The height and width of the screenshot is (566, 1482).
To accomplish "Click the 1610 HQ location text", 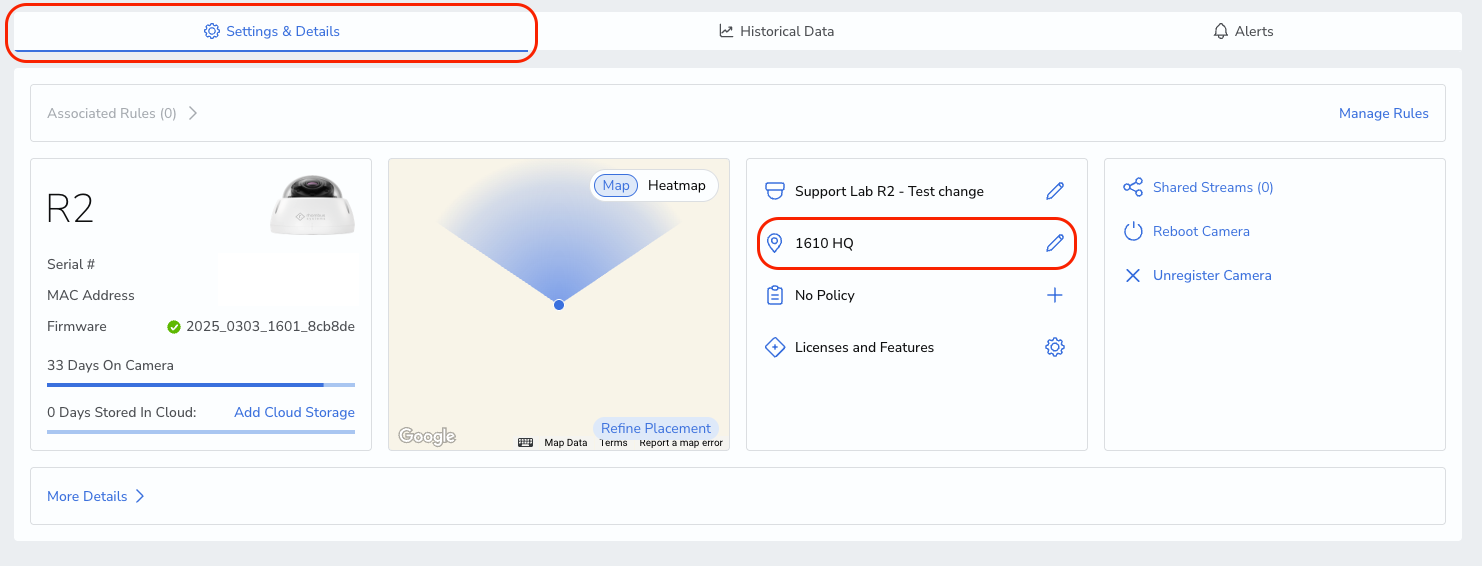I will pos(824,243).
